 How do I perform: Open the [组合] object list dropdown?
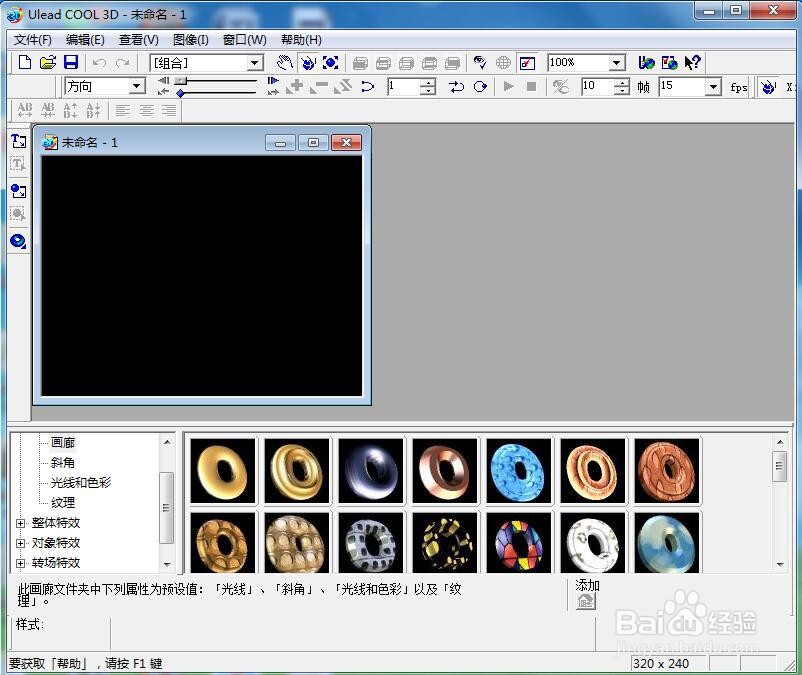click(x=255, y=63)
